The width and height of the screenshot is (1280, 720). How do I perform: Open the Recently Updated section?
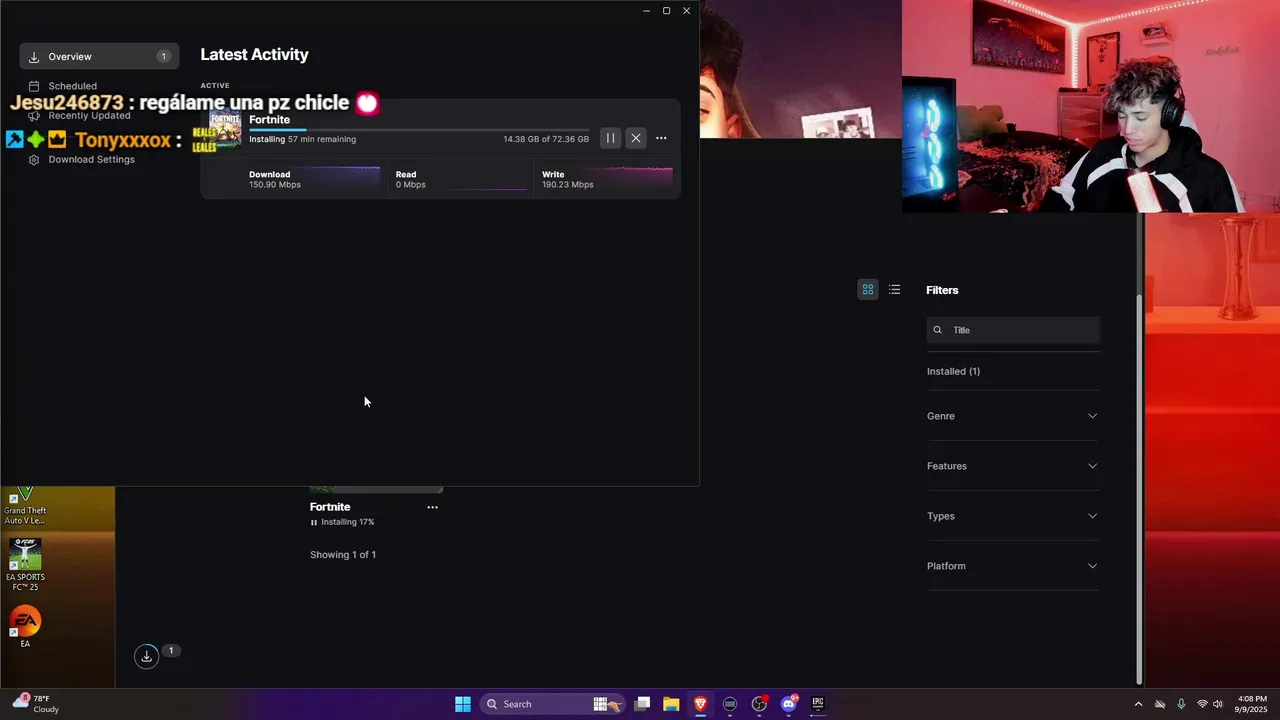(x=89, y=116)
